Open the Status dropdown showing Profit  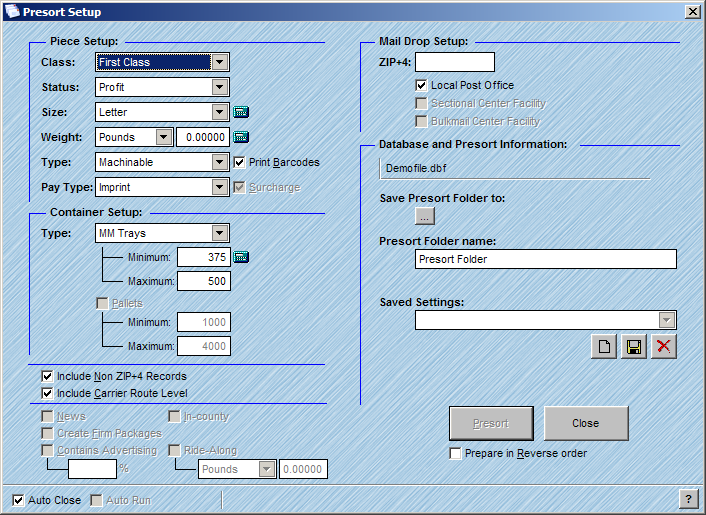[x=220, y=87]
